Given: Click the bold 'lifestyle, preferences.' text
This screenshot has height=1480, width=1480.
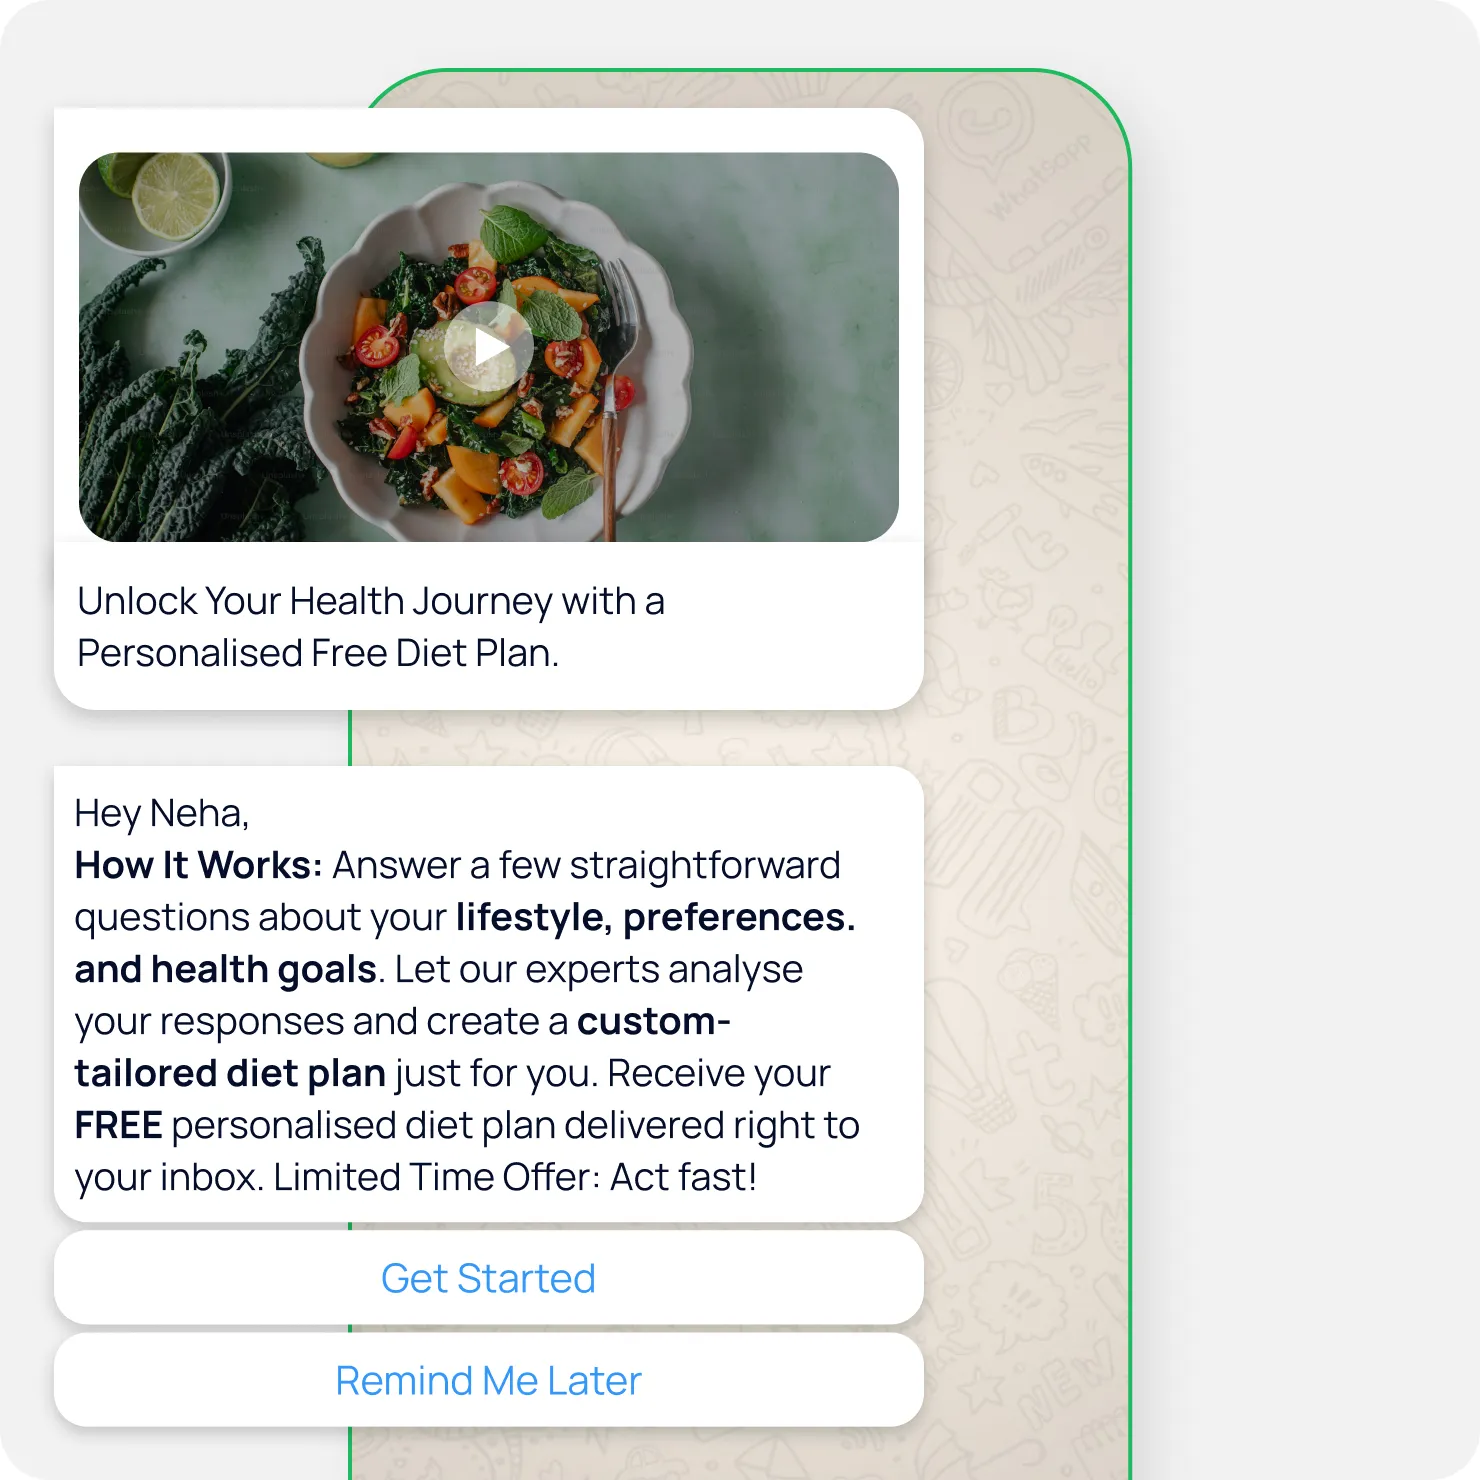Looking at the screenshot, I should pos(656,917).
